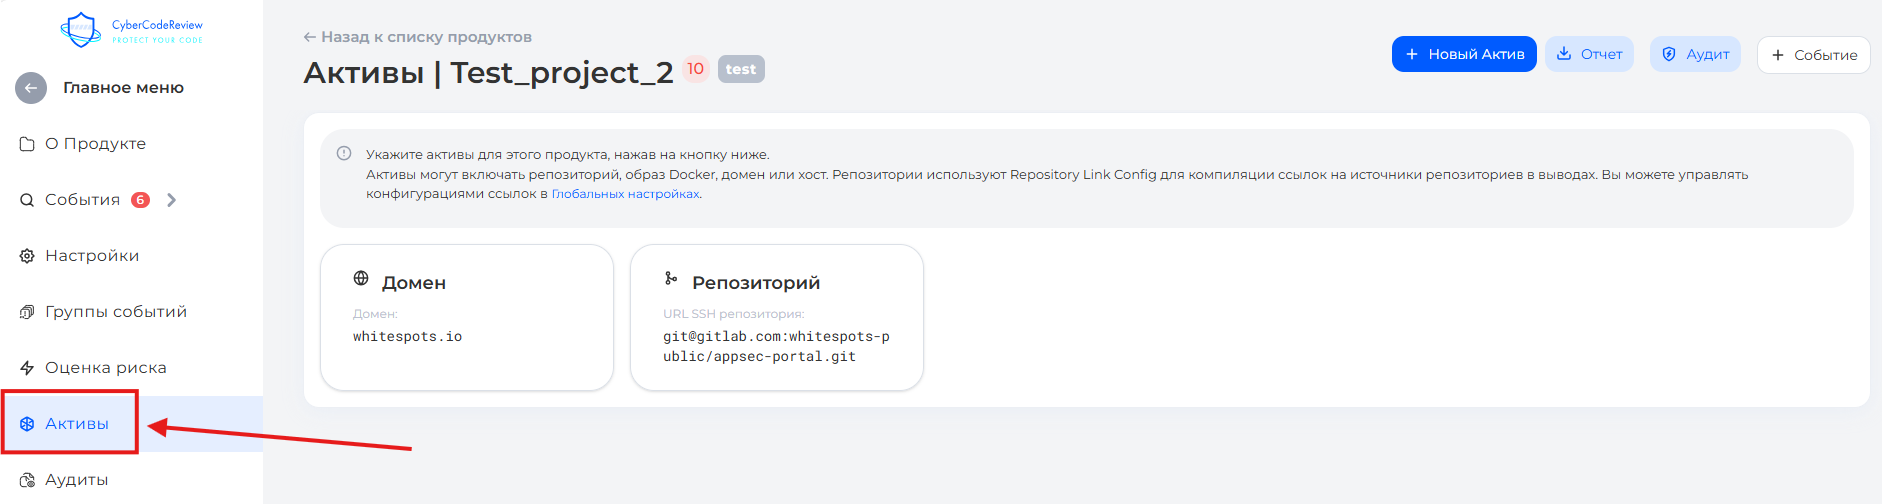Create a Новый Актив

1464,54
